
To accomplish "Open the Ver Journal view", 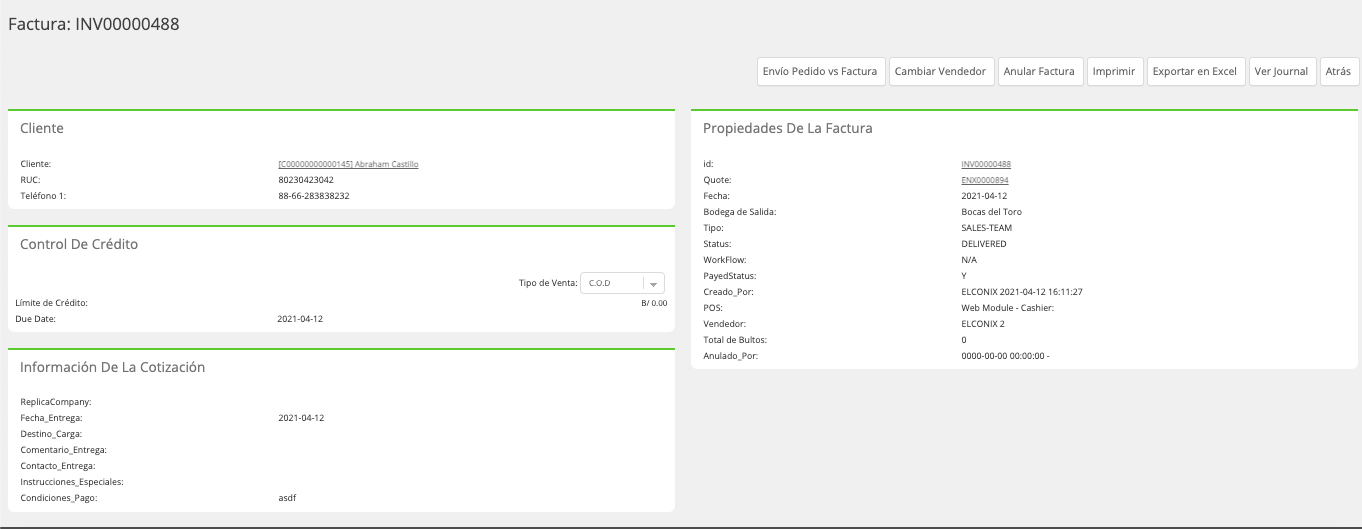I will pyautogui.click(x=1283, y=71).
